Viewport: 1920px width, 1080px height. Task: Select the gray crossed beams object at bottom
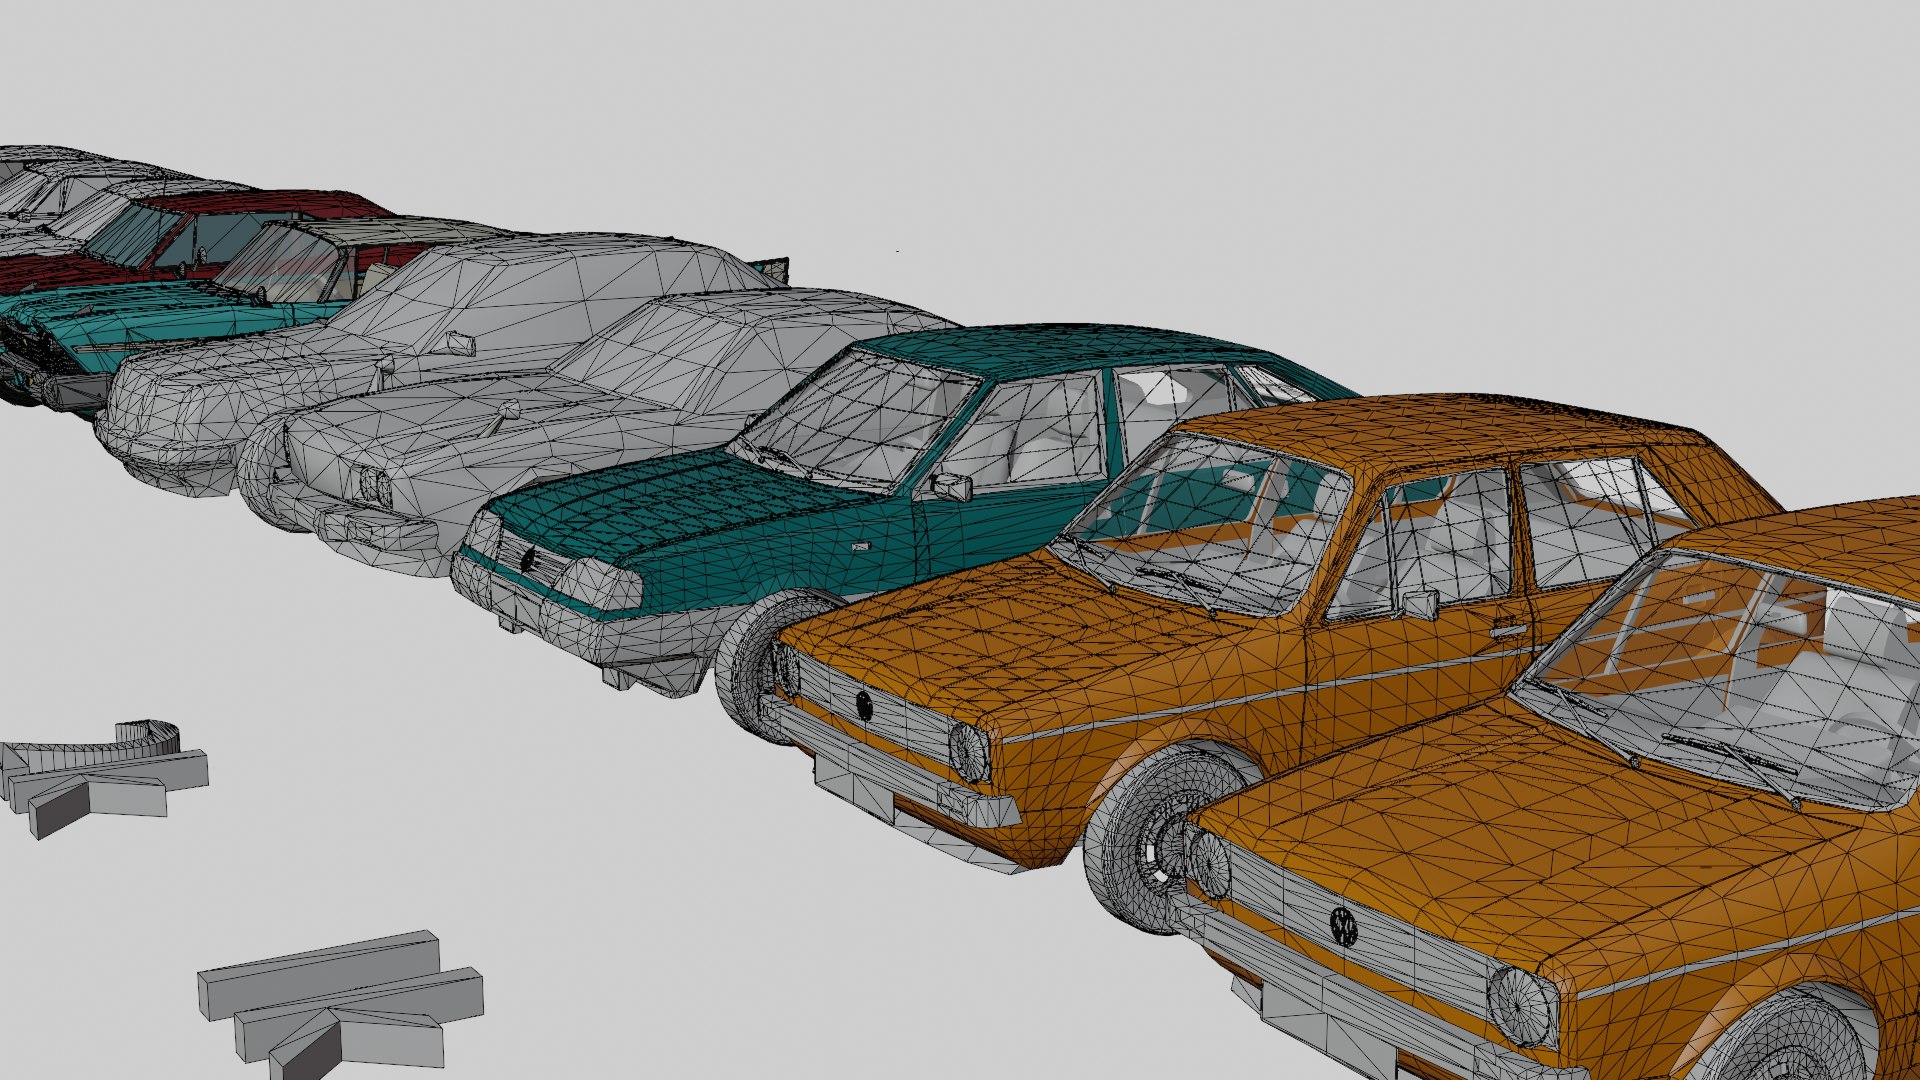point(340,1003)
